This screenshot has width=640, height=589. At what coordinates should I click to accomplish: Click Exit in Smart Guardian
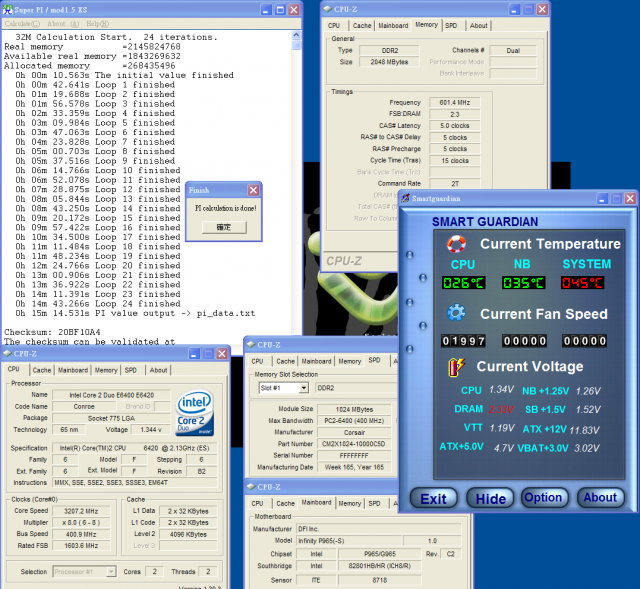point(433,498)
